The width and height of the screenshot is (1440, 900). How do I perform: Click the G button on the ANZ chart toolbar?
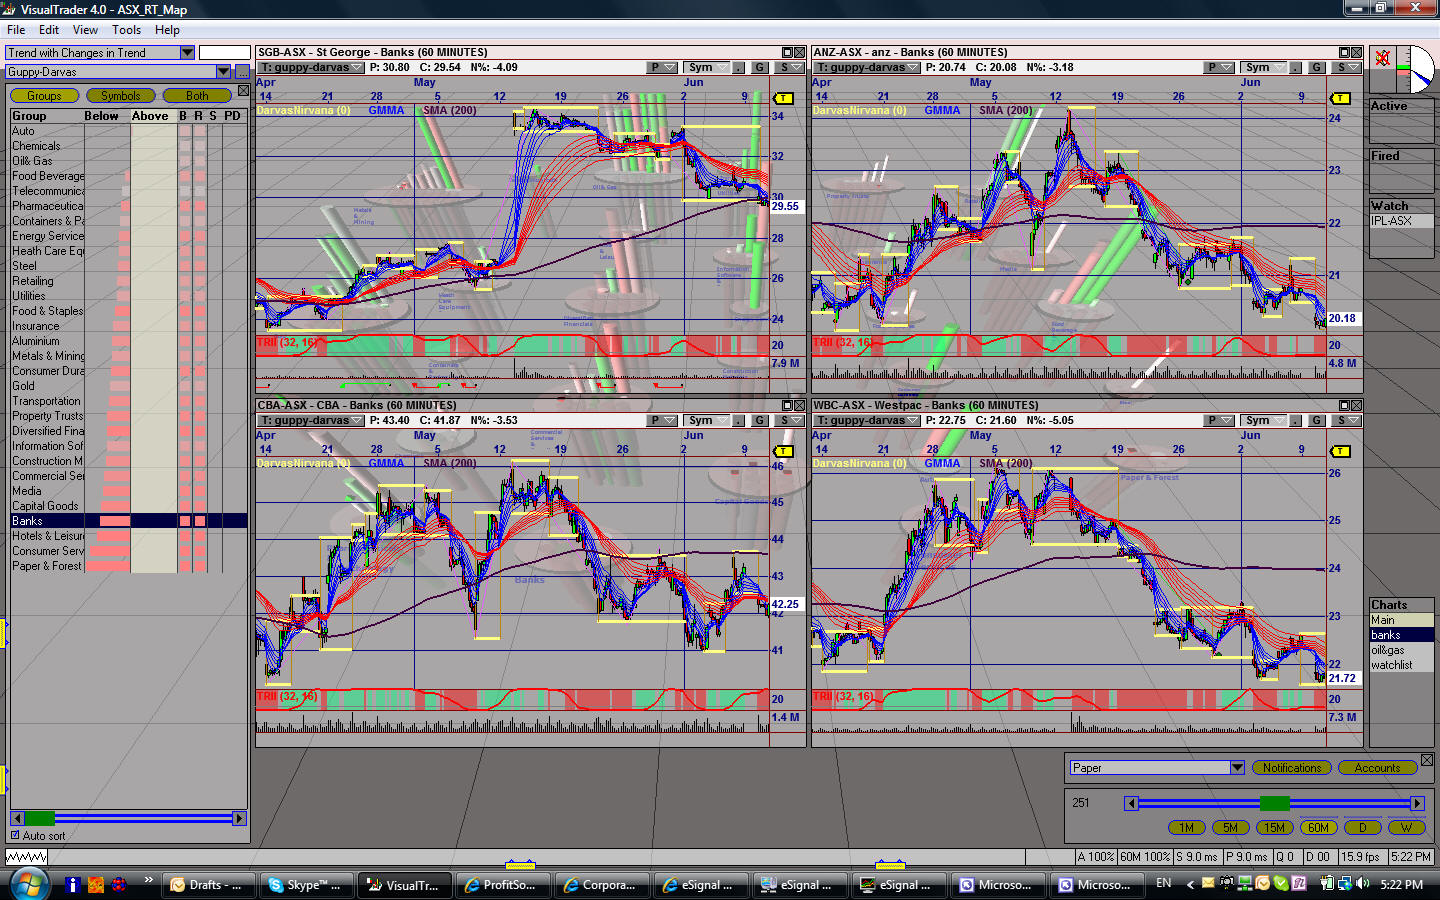point(1317,68)
